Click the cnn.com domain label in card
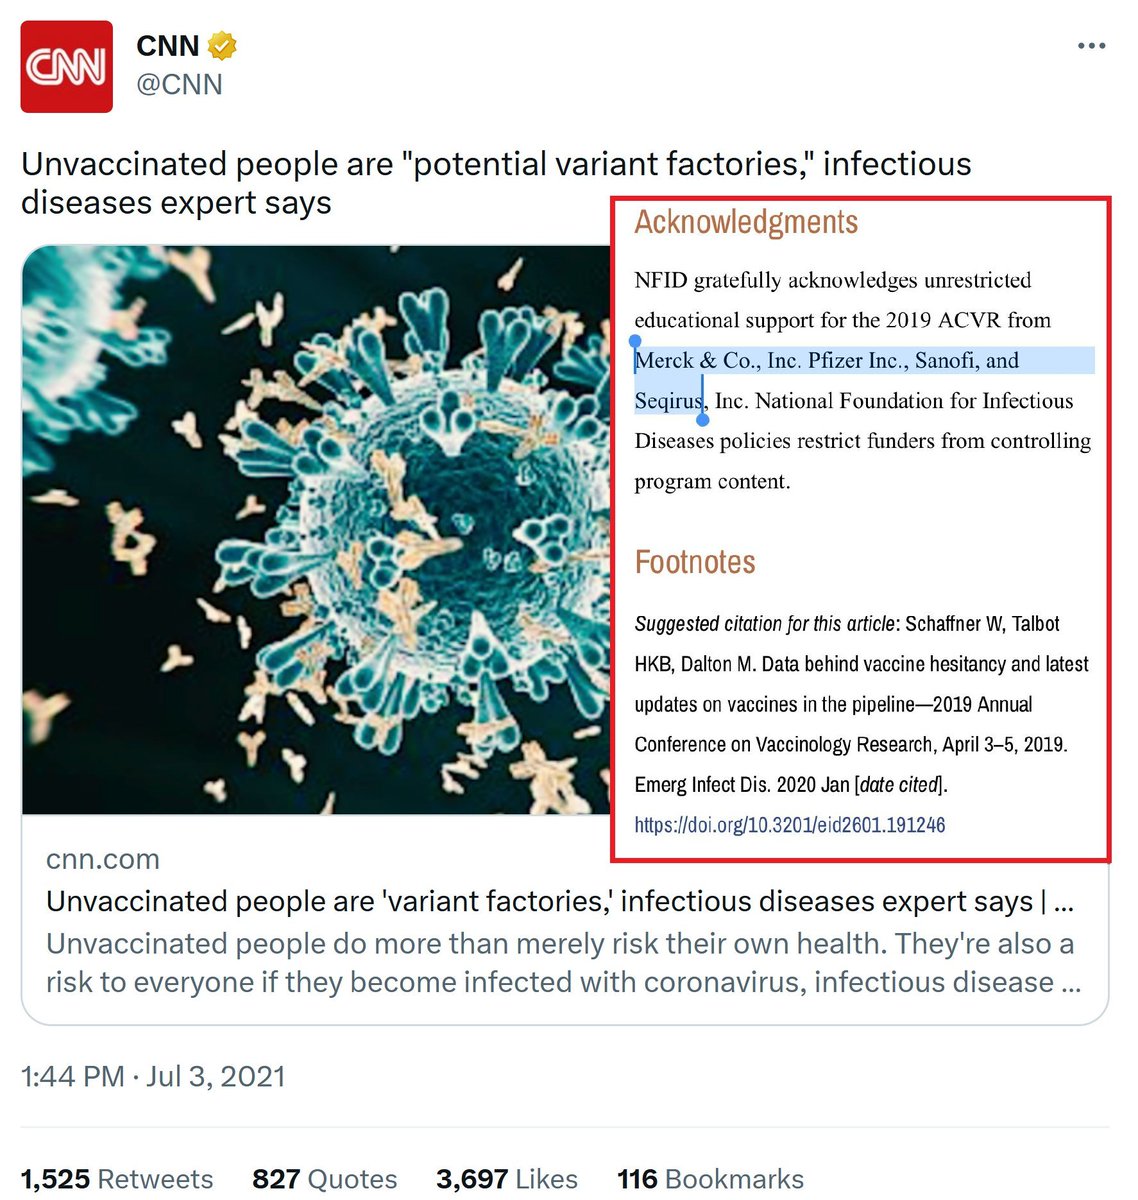The image size is (1138, 1200). click(103, 859)
